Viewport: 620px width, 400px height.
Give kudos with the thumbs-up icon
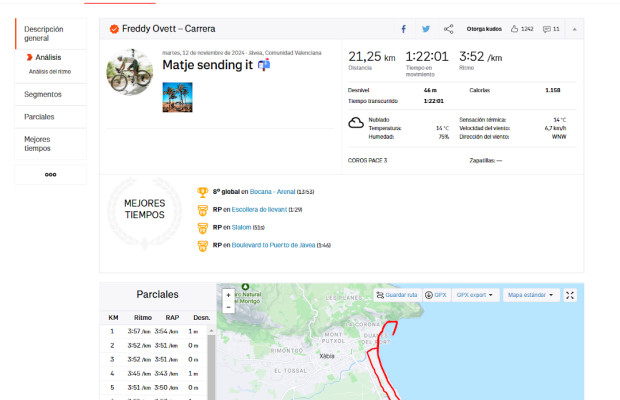pyautogui.click(x=514, y=29)
